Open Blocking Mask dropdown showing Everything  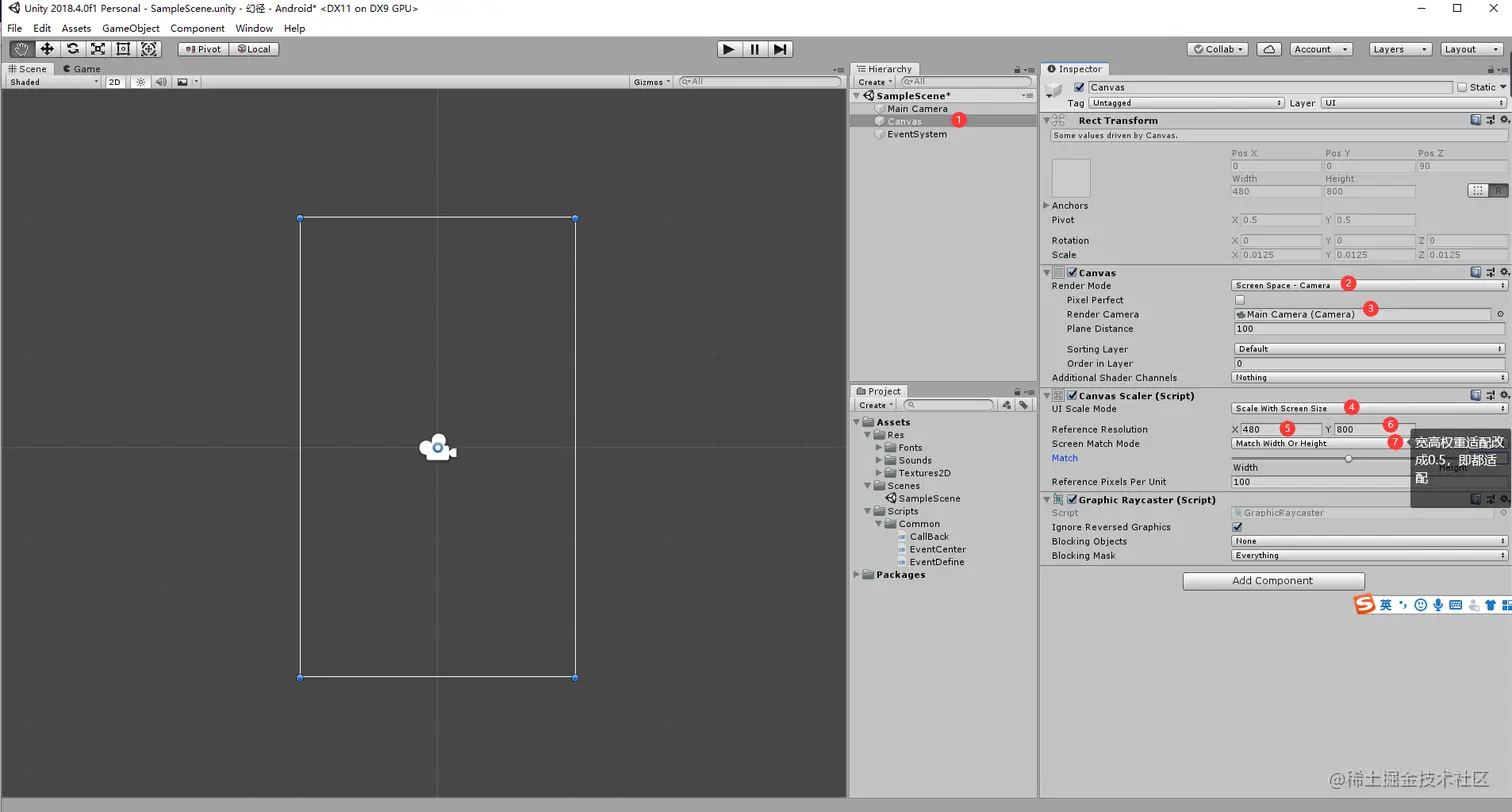[1369, 555]
